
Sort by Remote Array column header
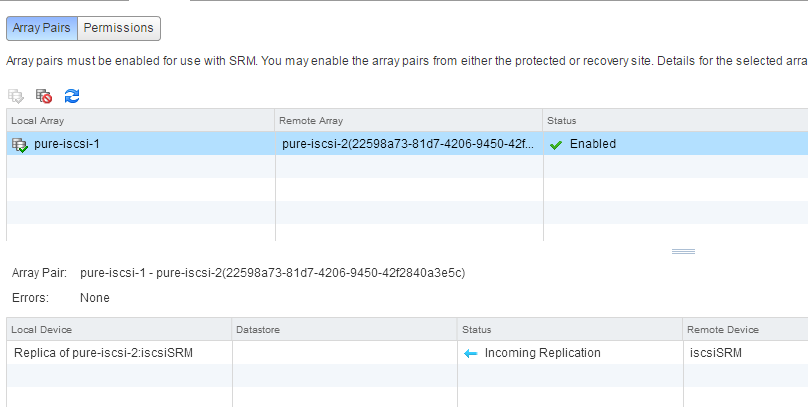[x=409, y=121]
